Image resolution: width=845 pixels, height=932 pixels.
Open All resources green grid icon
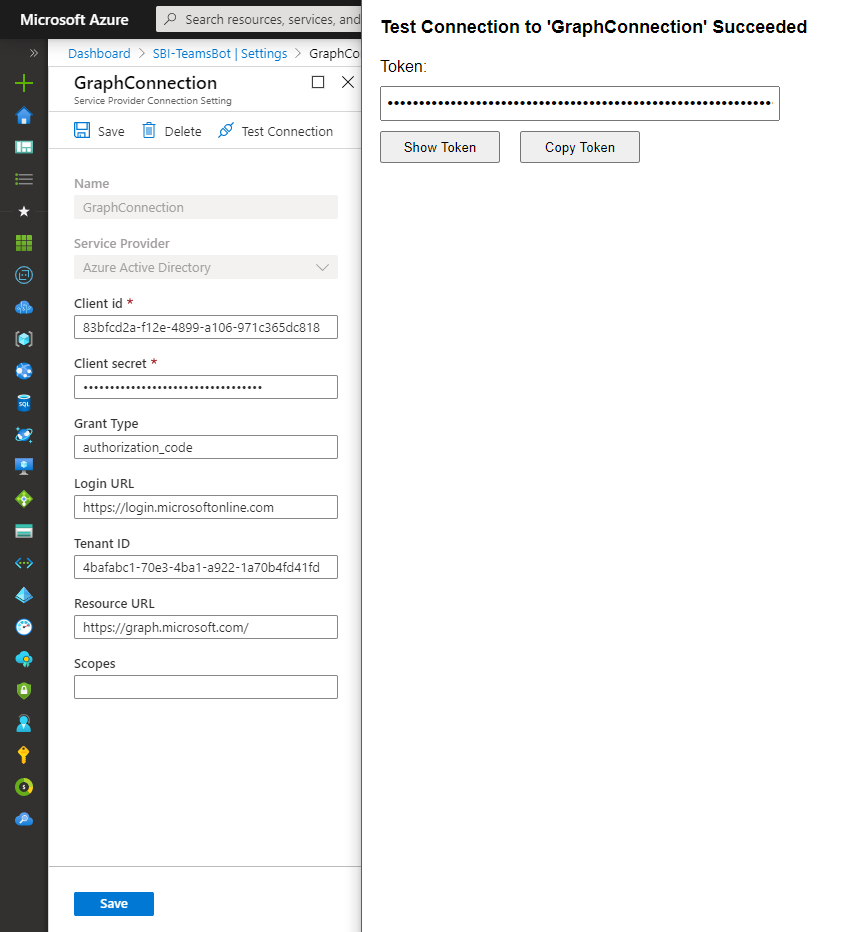[x=24, y=243]
